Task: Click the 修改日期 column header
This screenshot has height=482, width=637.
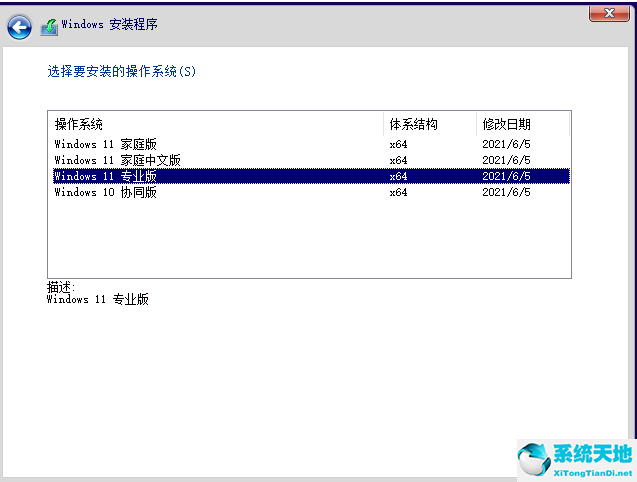Action: pyautogui.click(x=523, y=124)
